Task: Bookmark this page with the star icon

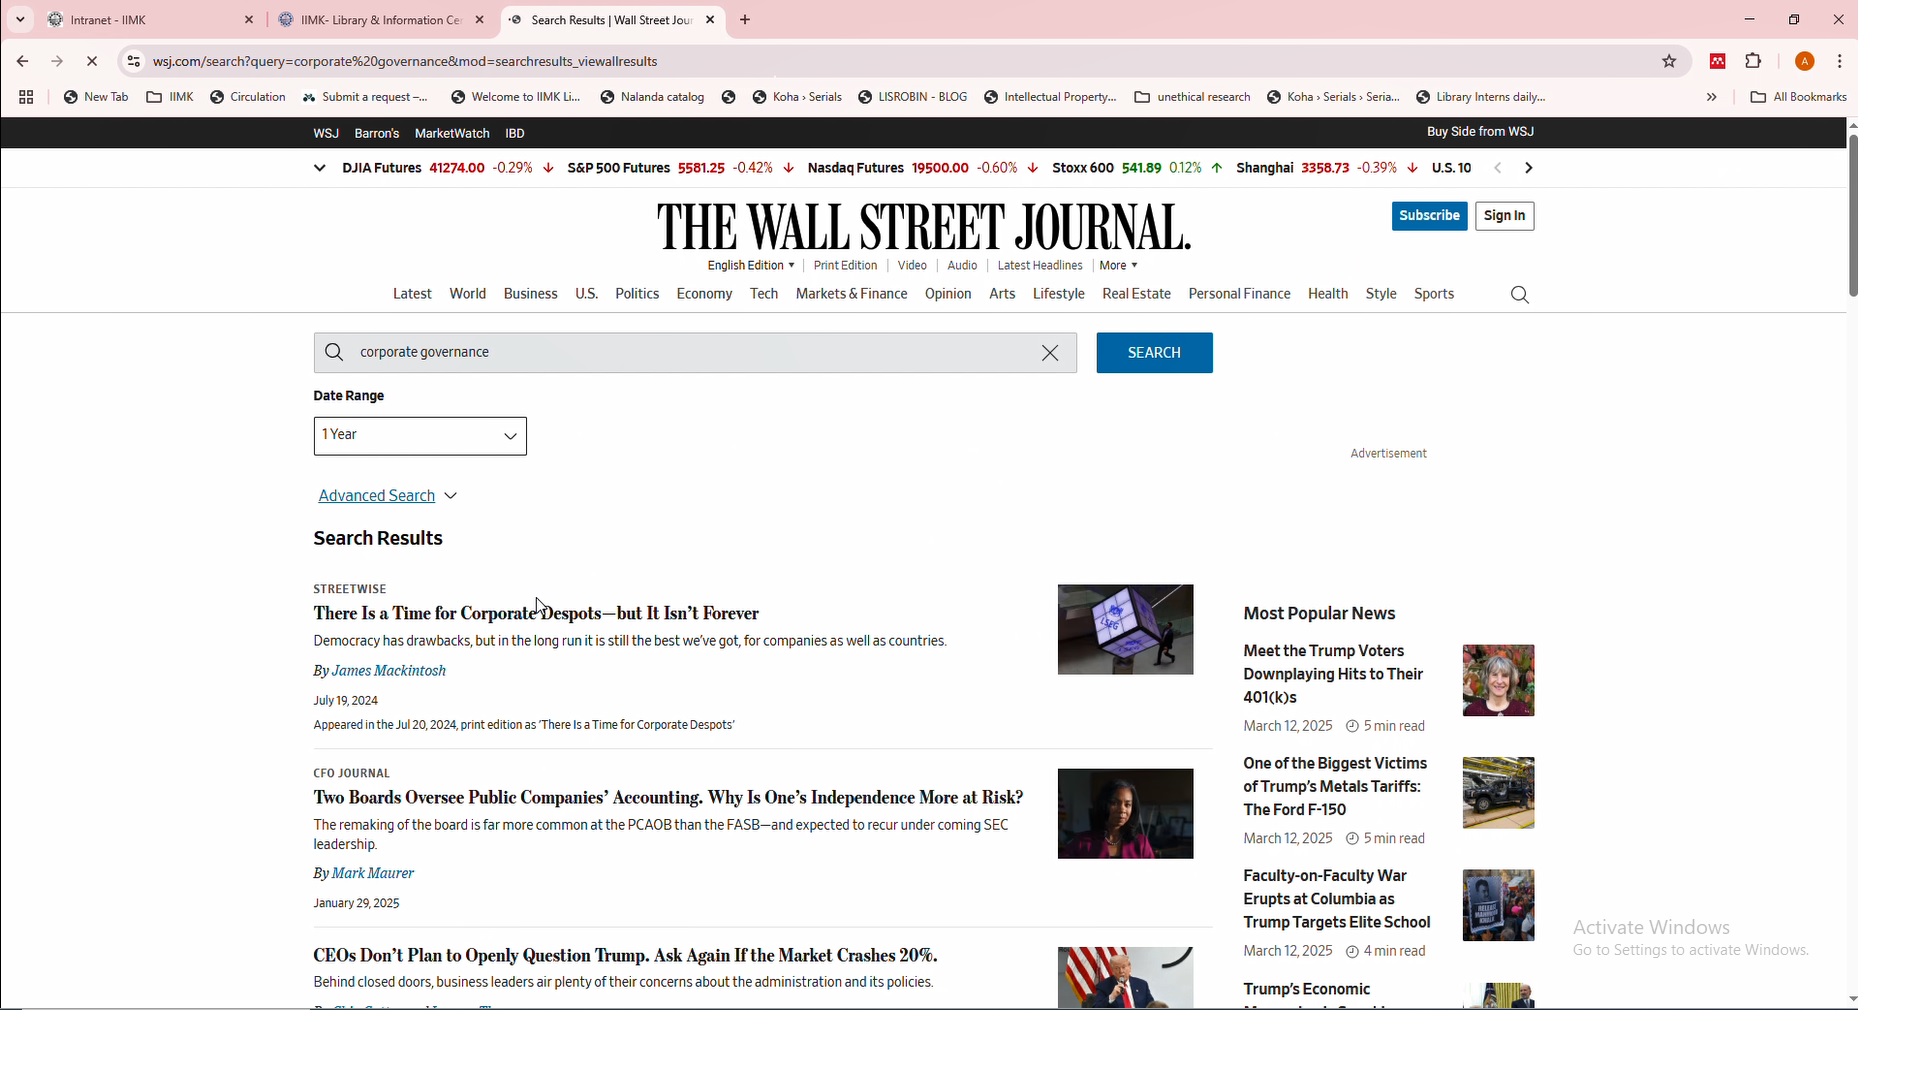Action: [x=1668, y=62]
